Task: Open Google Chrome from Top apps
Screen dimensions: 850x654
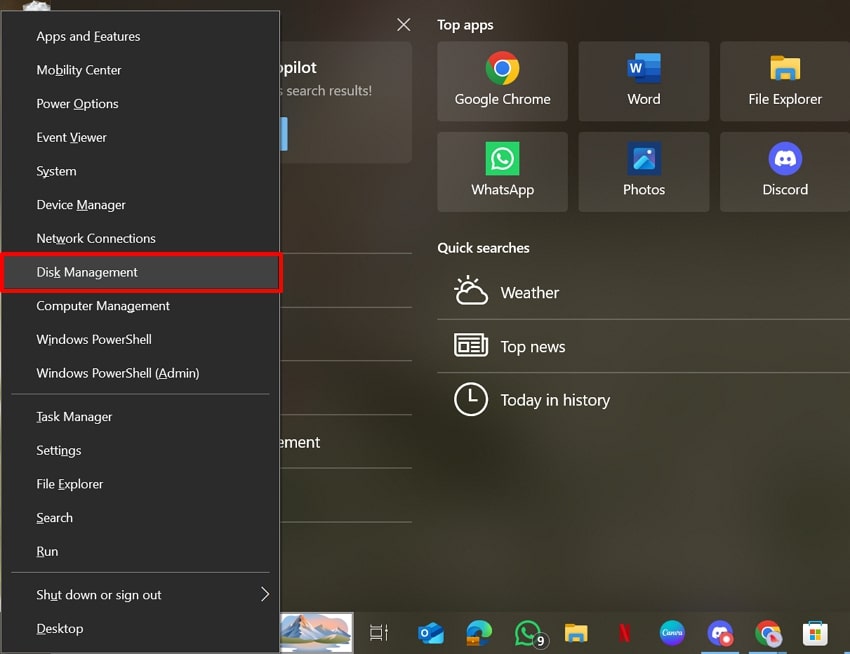Action: click(x=502, y=80)
